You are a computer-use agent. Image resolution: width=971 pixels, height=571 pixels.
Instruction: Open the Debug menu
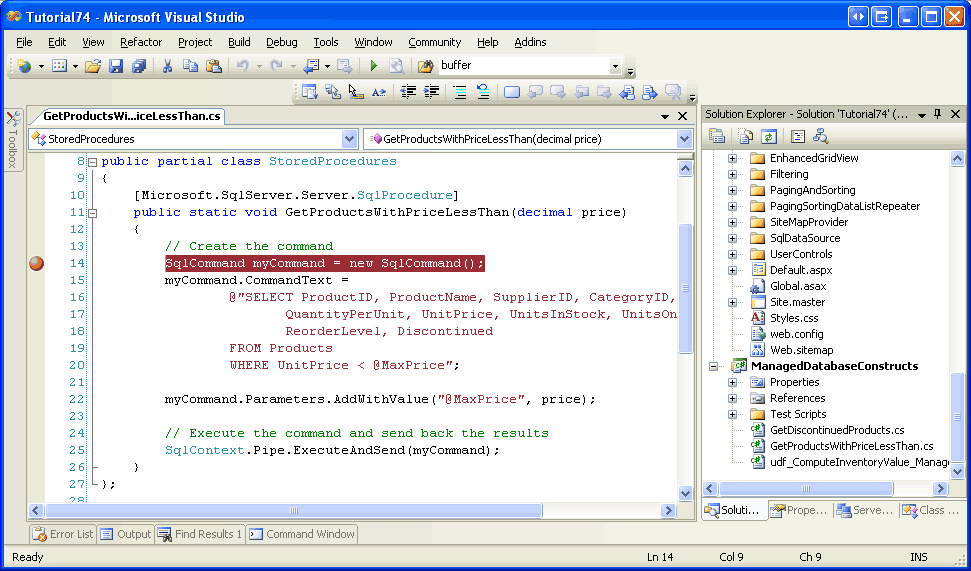point(281,42)
